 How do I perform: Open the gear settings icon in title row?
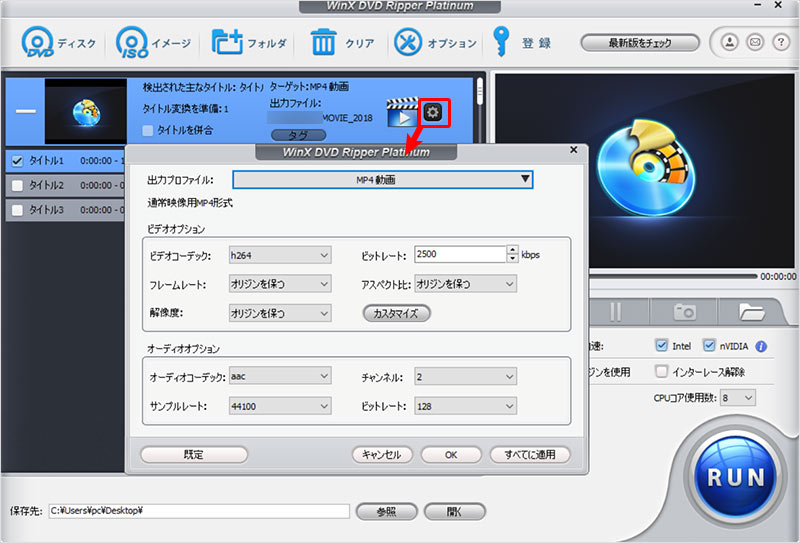click(433, 112)
